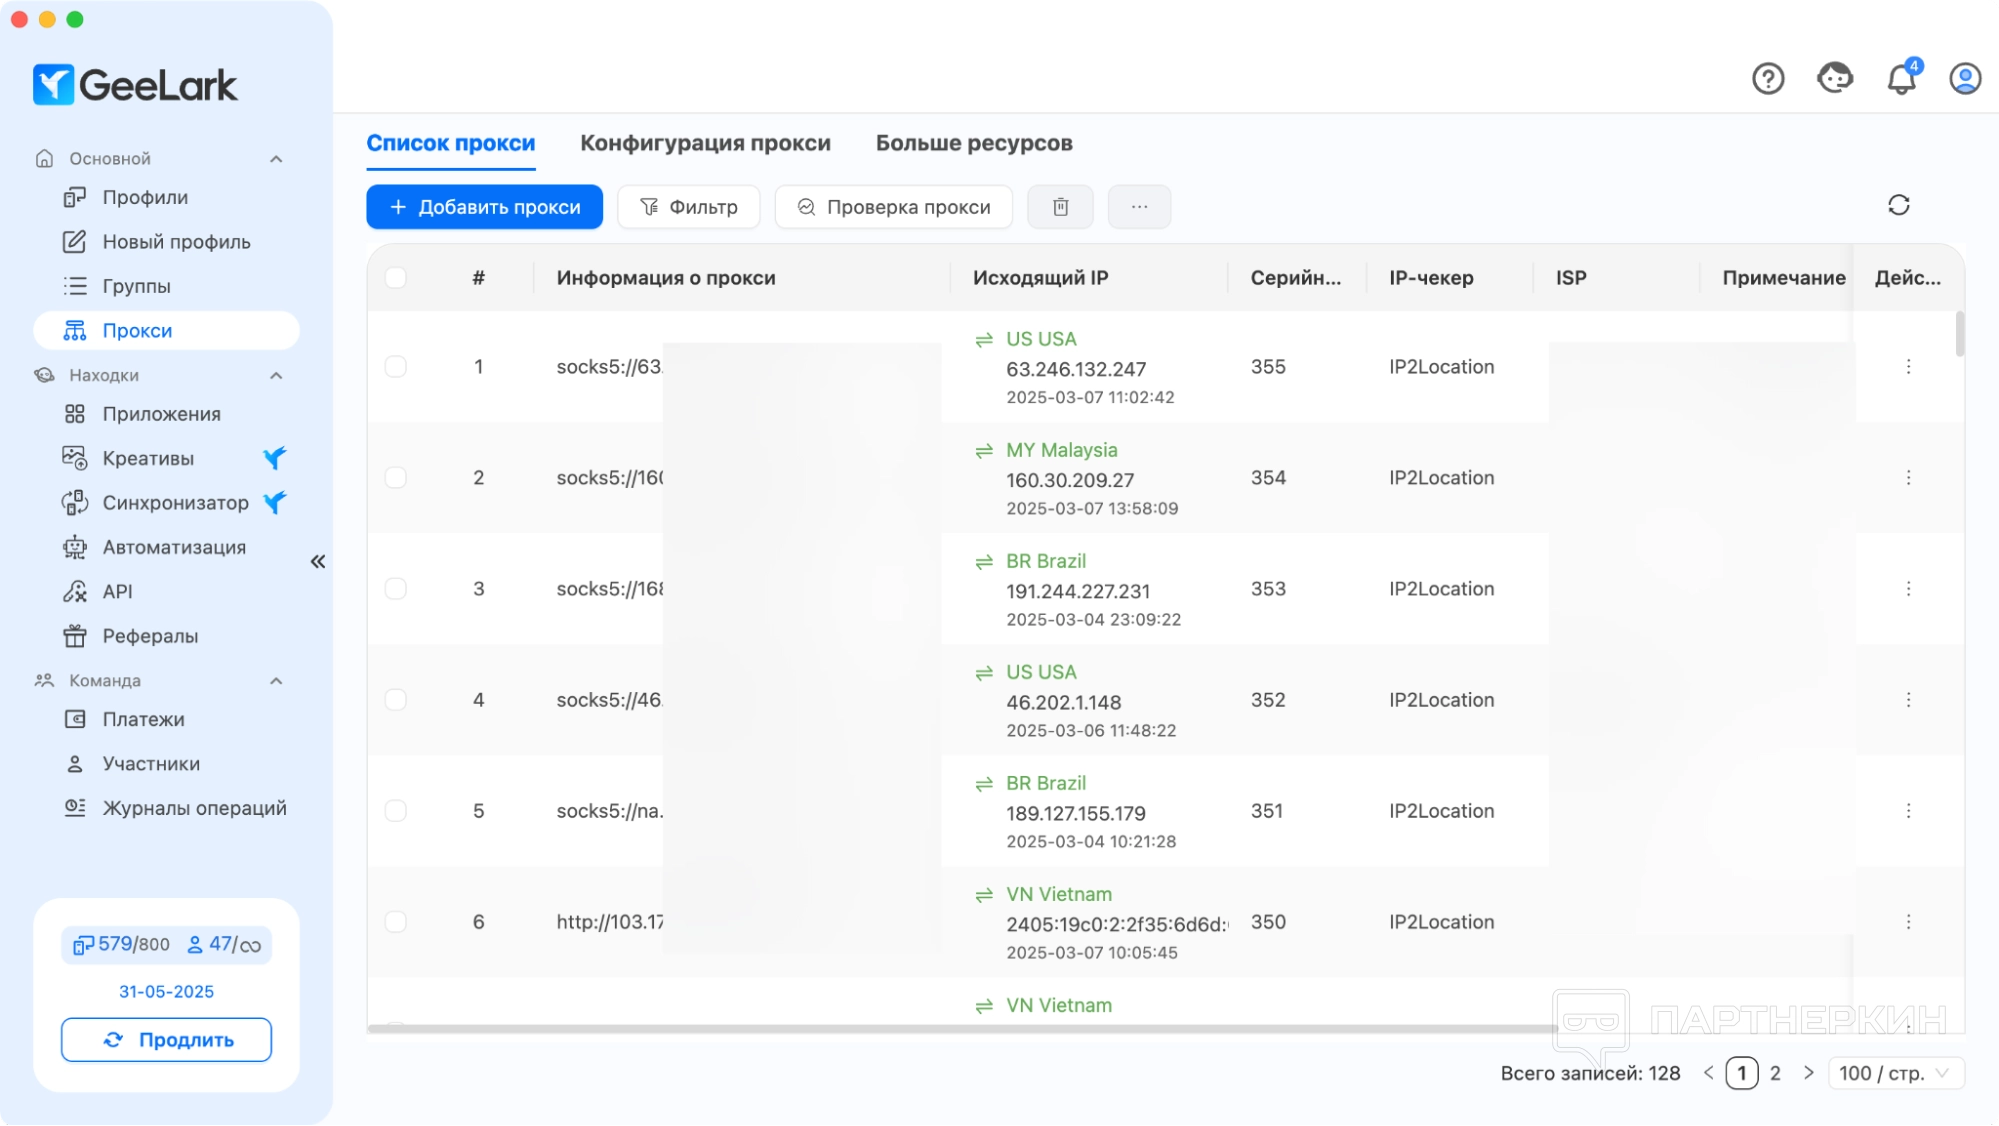Select all proxies with header checkbox

[396, 278]
